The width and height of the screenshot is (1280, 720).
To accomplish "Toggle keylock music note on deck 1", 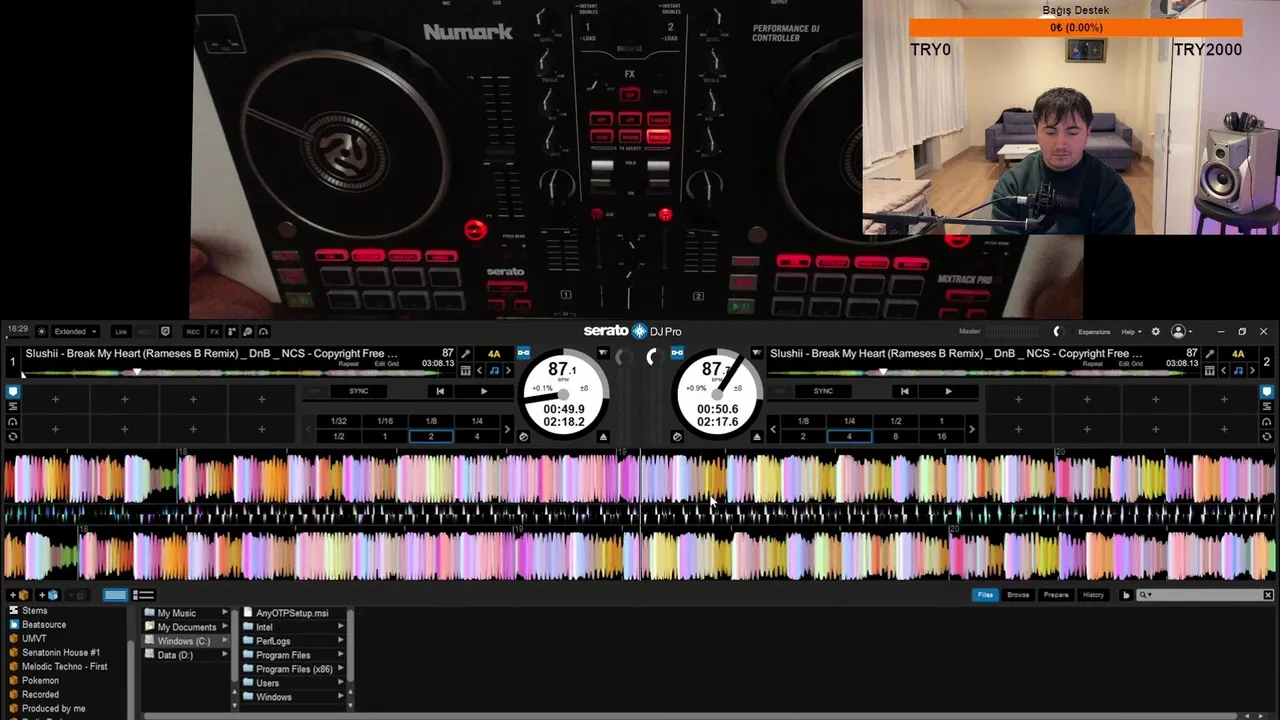I will pyautogui.click(x=494, y=370).
